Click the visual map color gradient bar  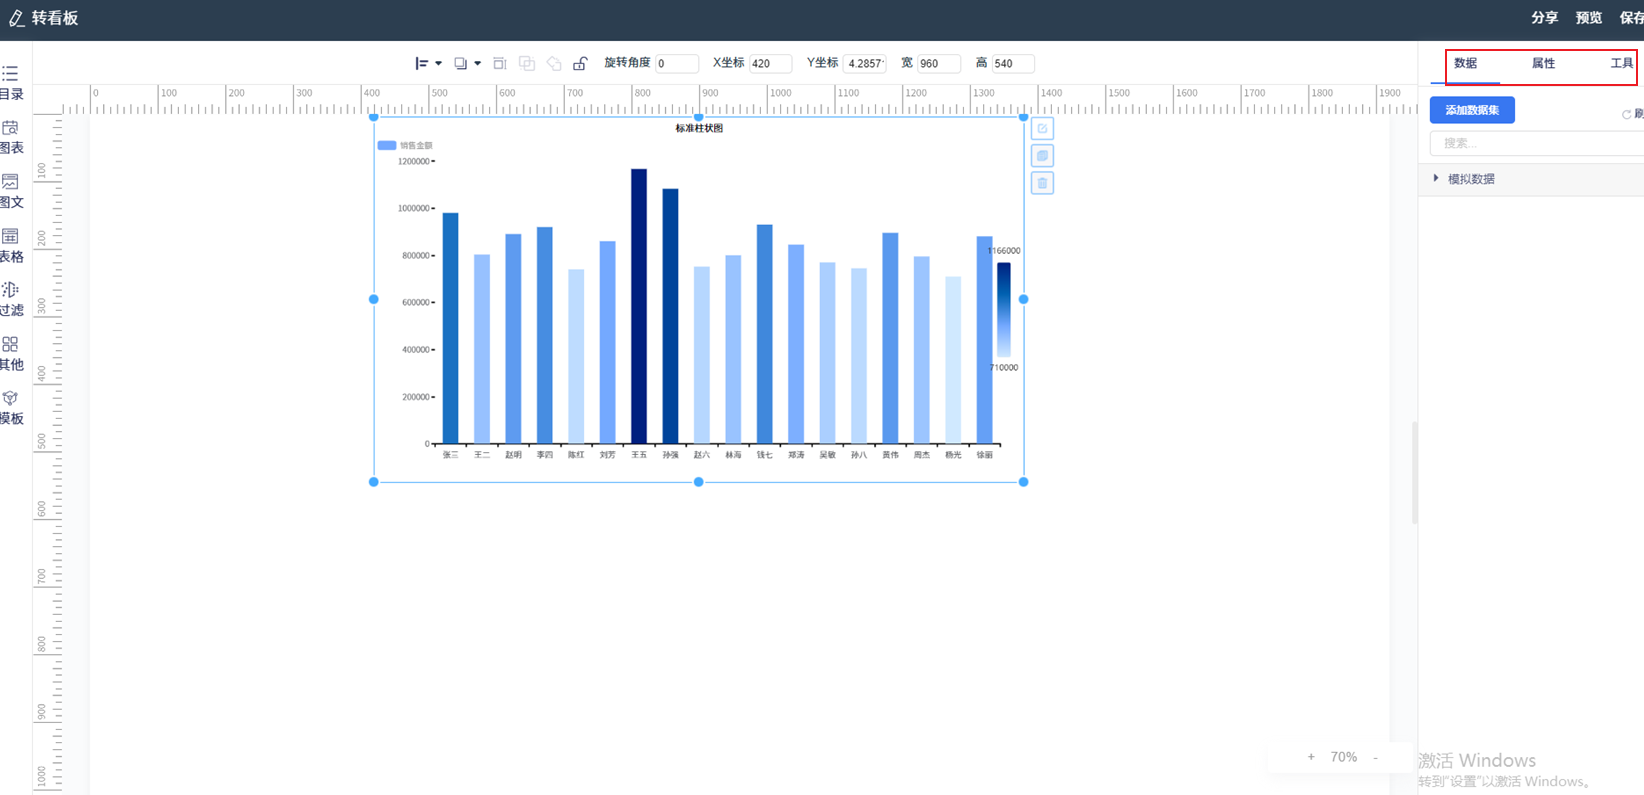tap(1003, 309)
